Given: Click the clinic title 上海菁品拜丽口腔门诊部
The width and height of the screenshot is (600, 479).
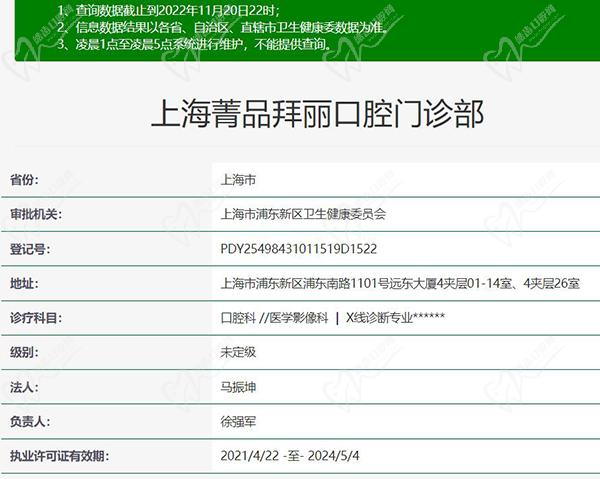Looking at the screenshot, I should tap(316, 115).
